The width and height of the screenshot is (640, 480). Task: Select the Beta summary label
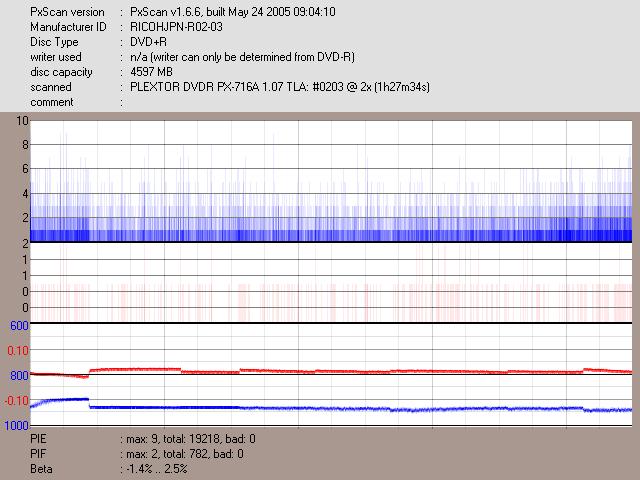[41, 469]
